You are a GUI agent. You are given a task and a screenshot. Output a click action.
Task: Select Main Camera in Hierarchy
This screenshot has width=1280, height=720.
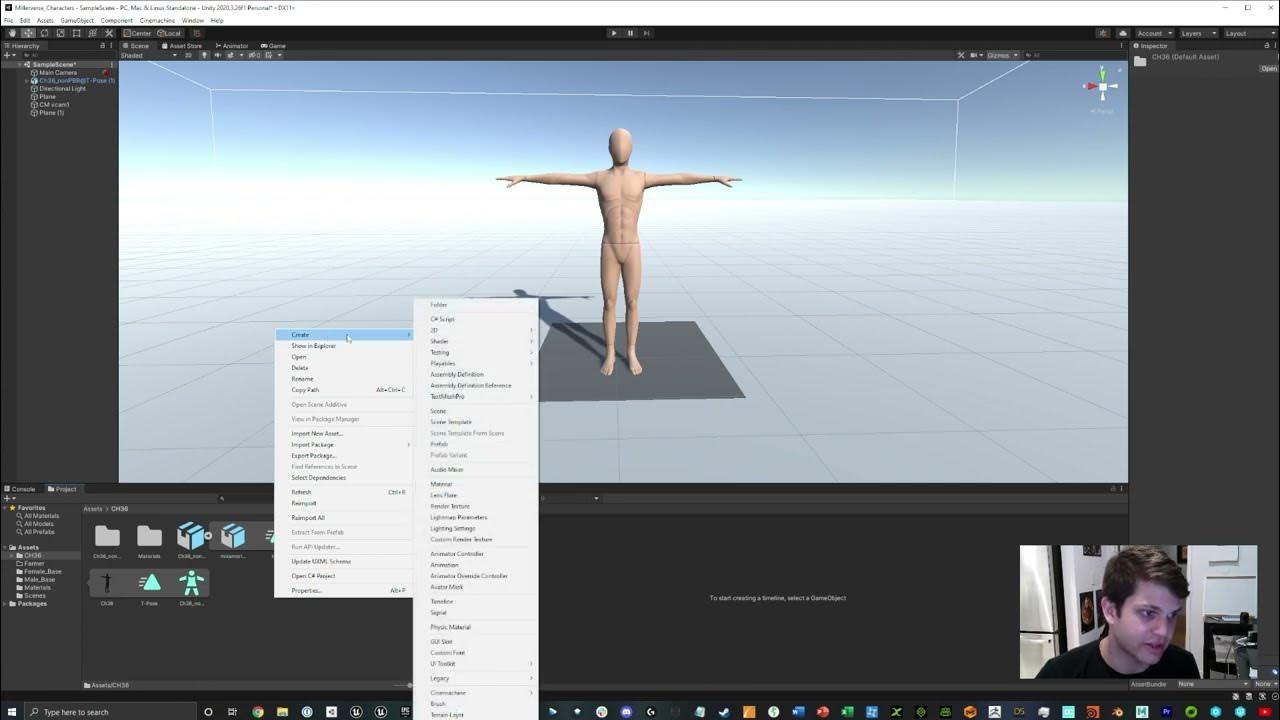pos(57,73)
